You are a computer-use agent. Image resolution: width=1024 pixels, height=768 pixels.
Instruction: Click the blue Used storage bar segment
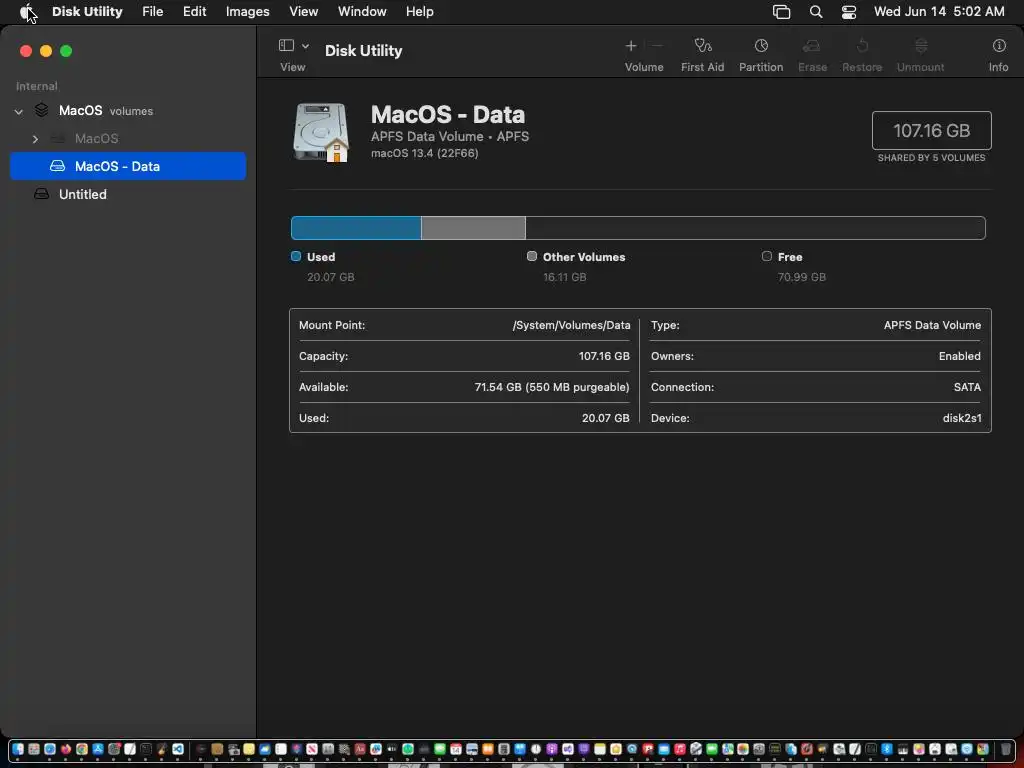click(356, 228)
